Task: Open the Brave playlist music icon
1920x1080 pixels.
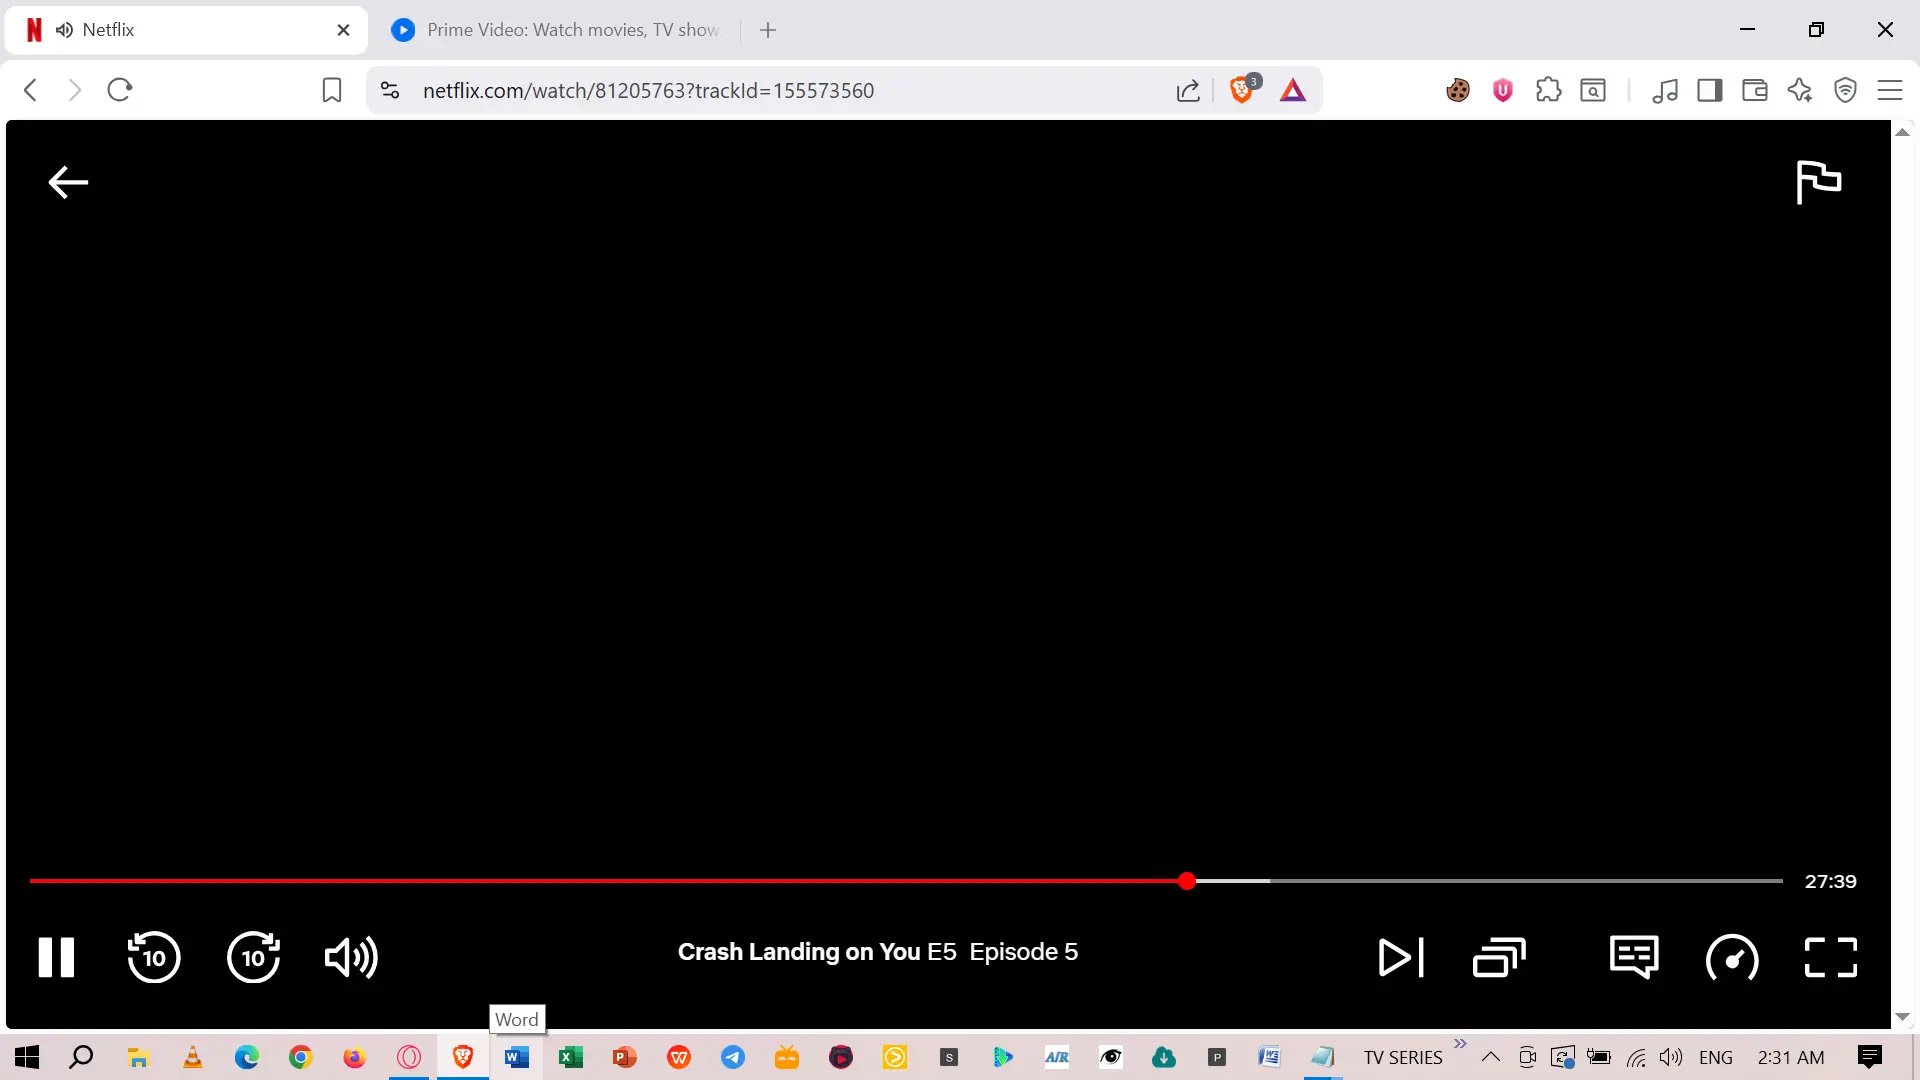Action: point(1665,91)
